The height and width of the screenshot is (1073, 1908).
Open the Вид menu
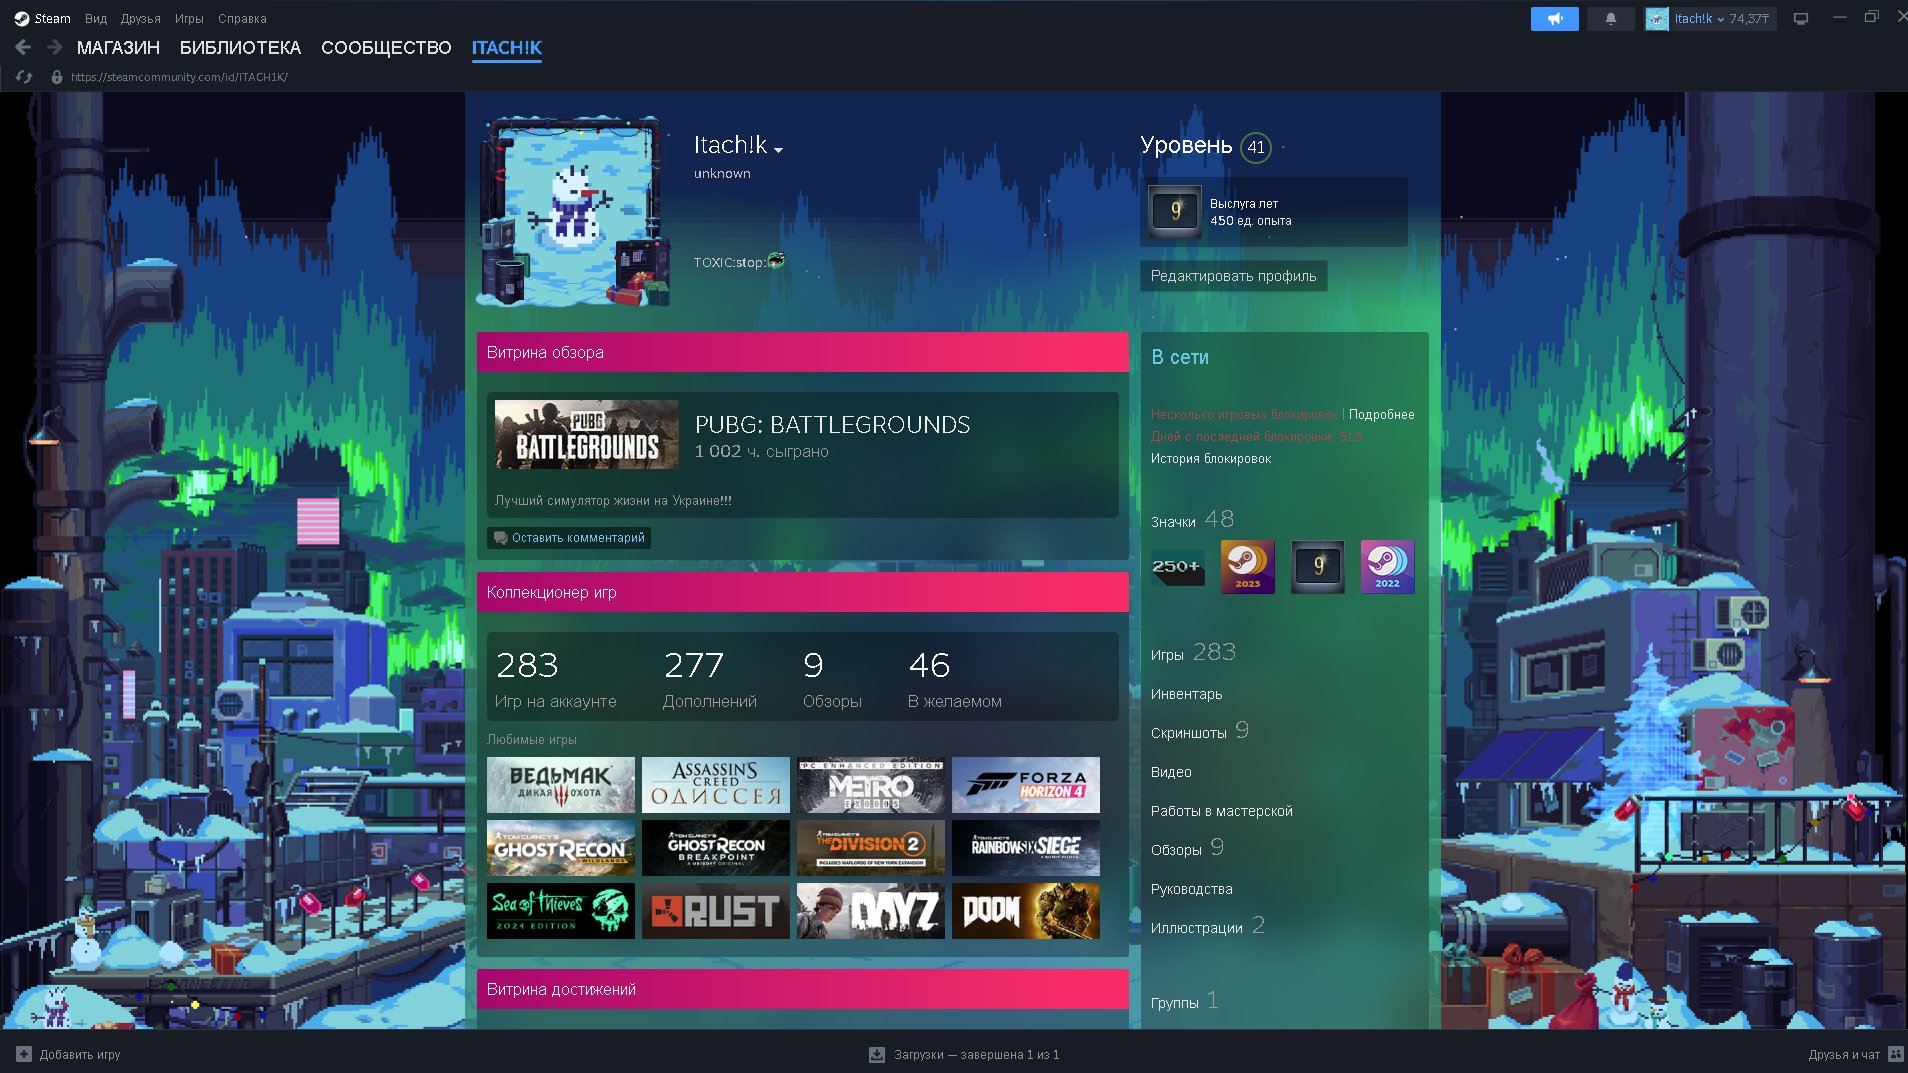pos(95,18)
